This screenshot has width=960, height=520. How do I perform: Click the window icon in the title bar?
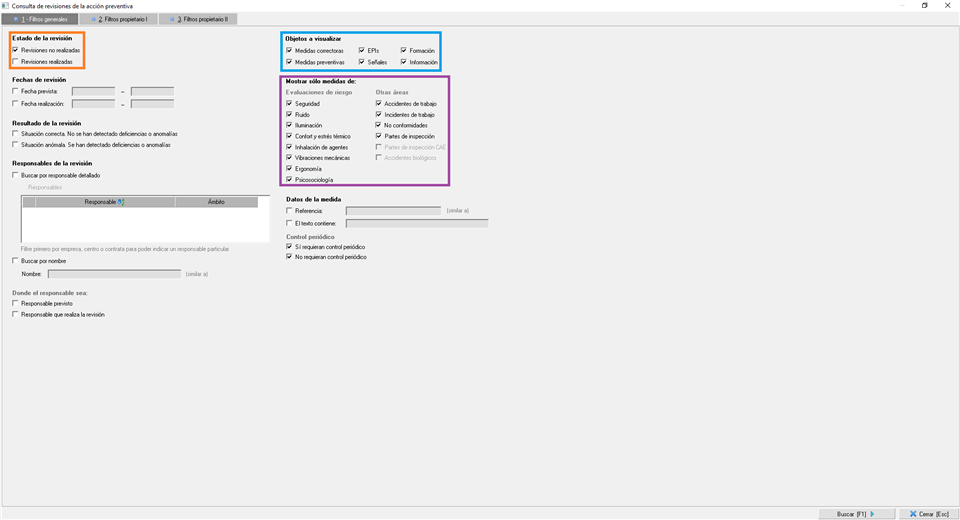tap(6, 5)
